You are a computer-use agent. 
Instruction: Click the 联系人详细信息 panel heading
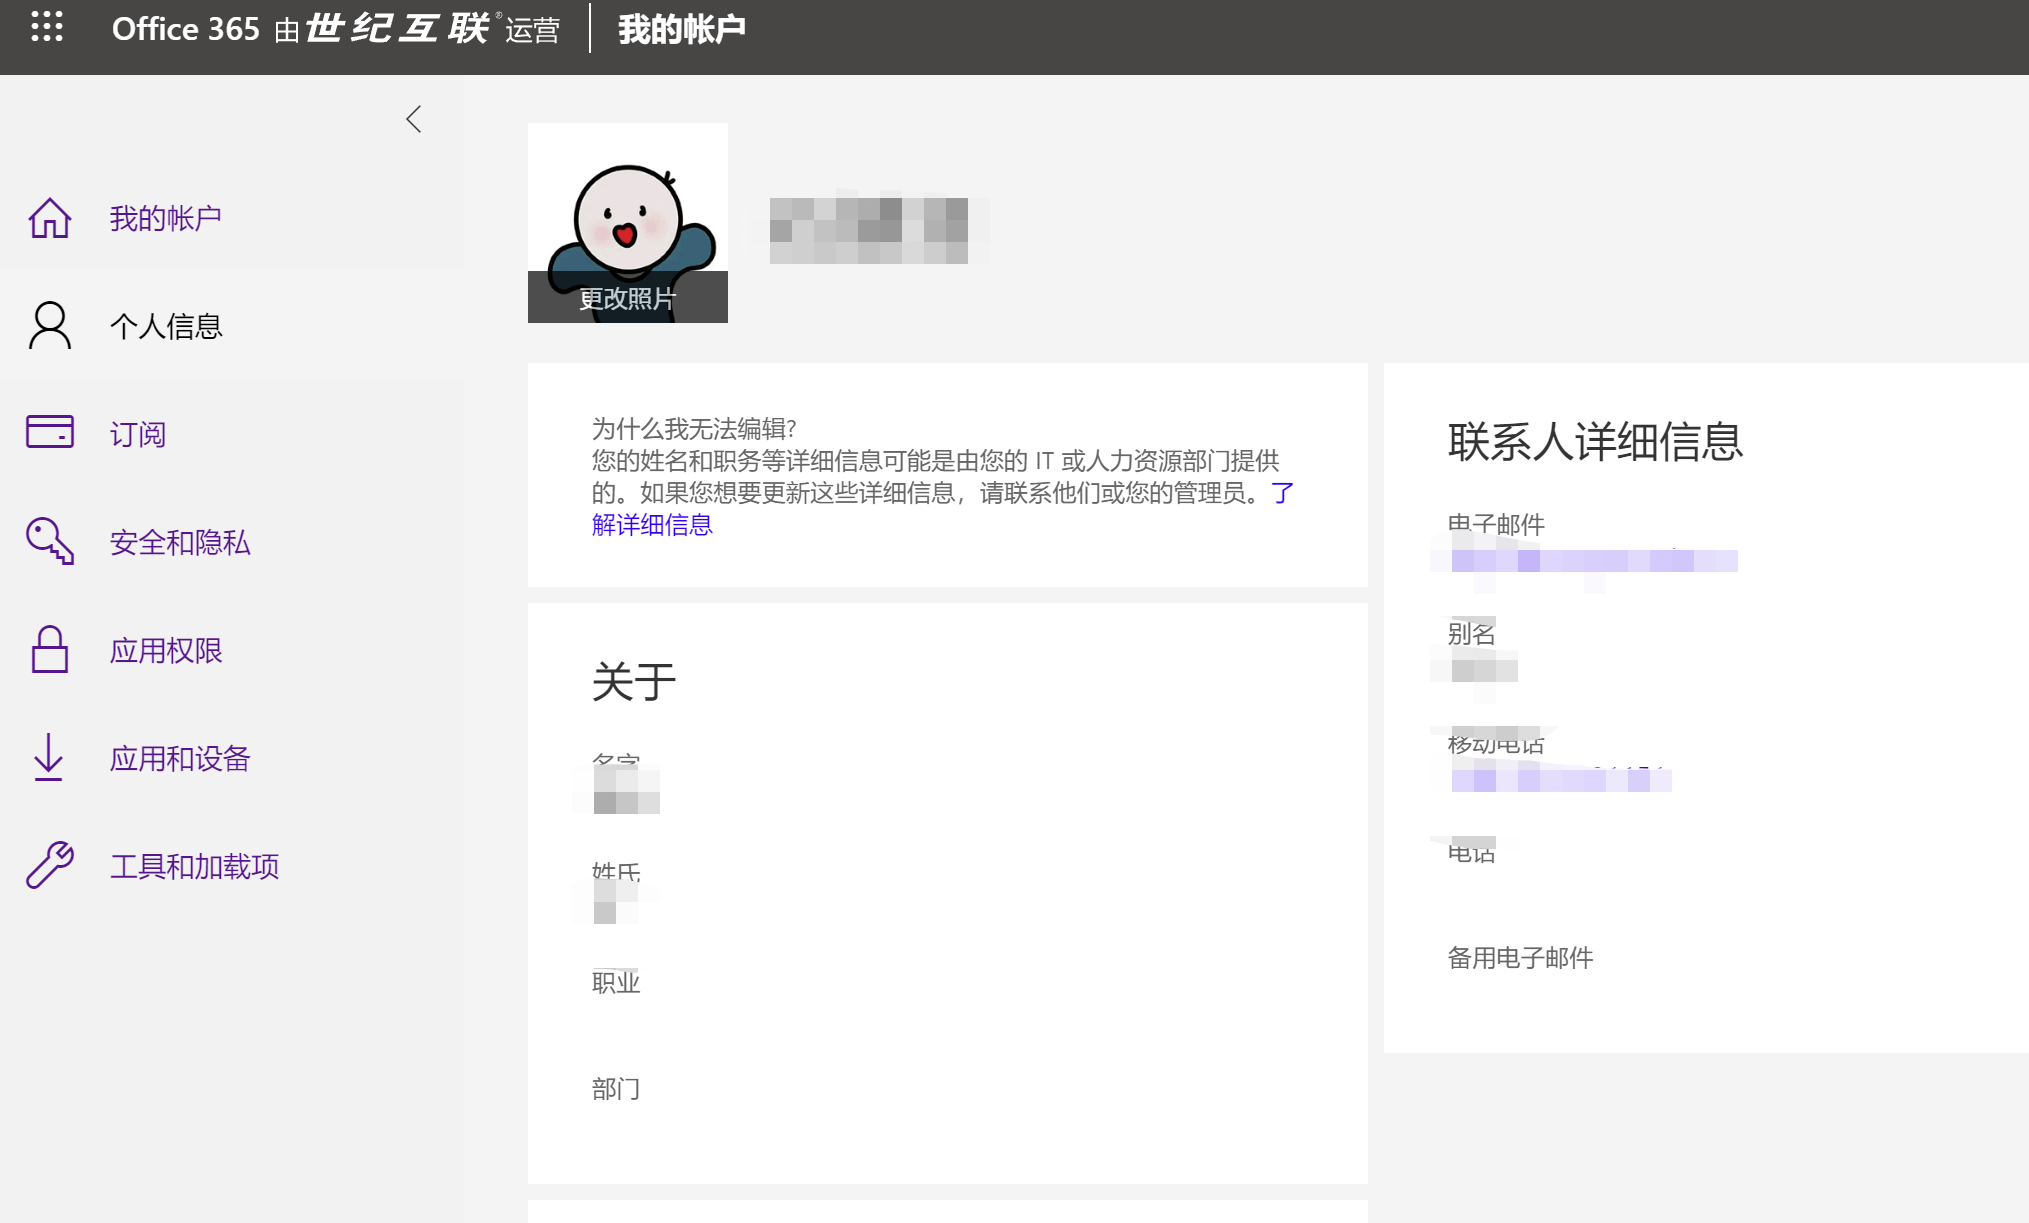1594,444
